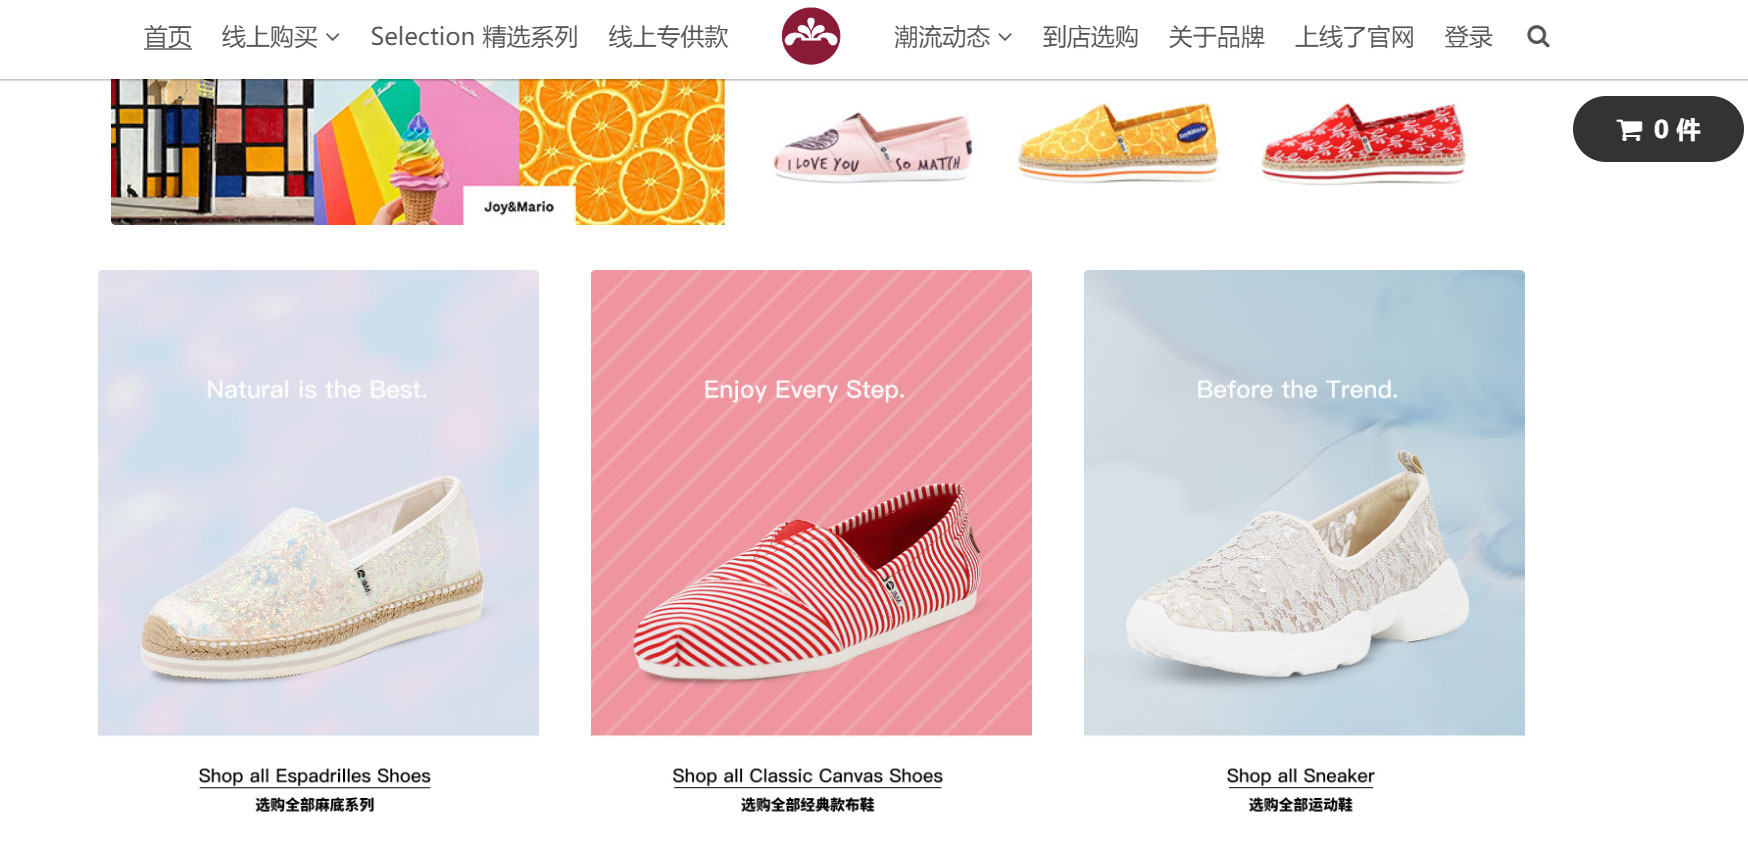The width and height of the screenshot is (1748, 850).
Task: Select the red floral espadrille shoe
Action: pos(1364,142)
